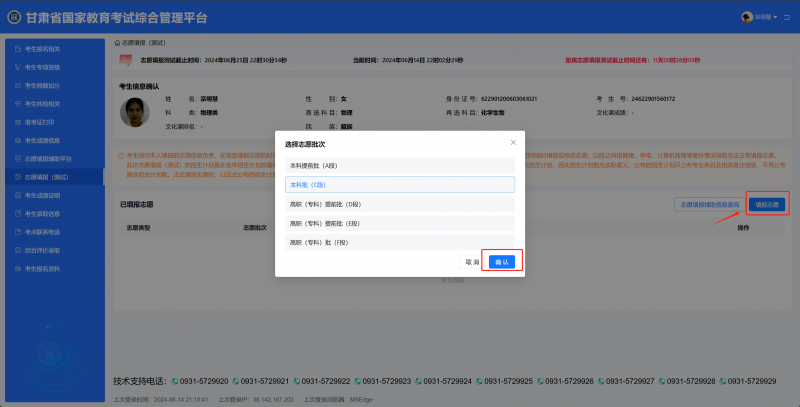Click the 确认 button in the dialog
This screenshot has width=800, height=407.
pos(502,261)
